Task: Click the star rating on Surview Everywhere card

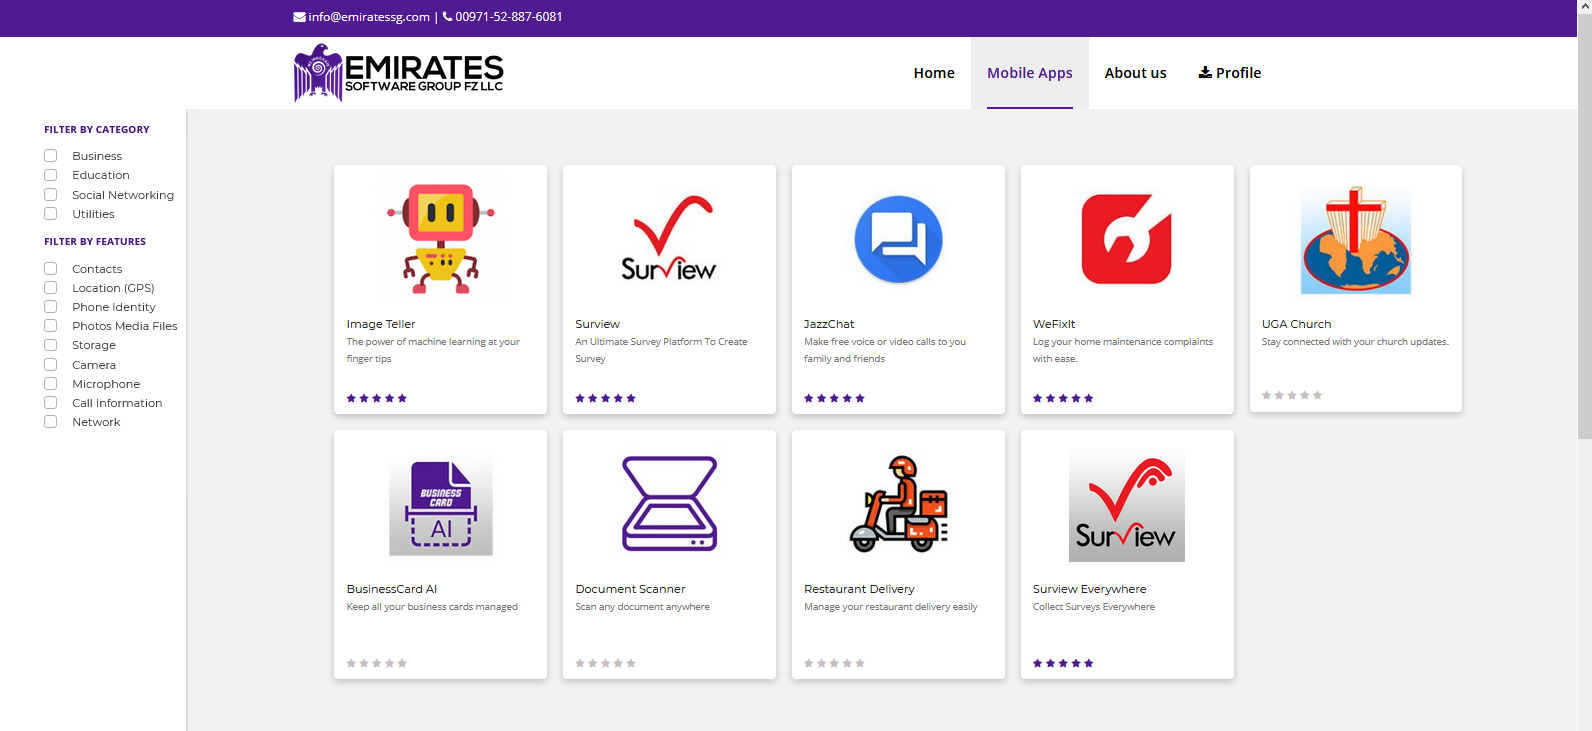Action: tap(1063, 663)
